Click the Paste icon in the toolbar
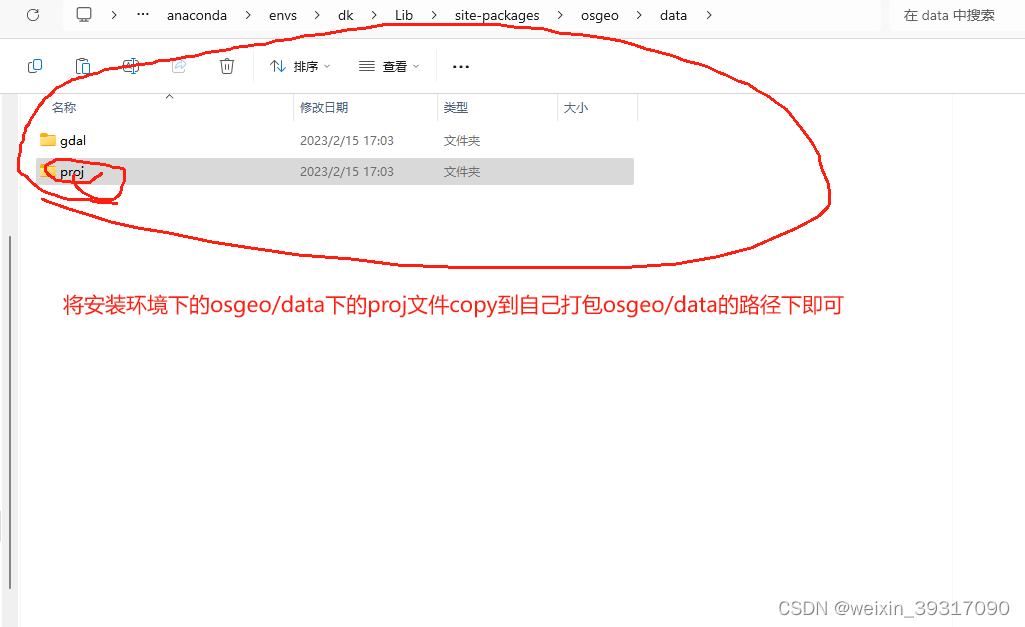1025x627 pixels. click(83, 65)
